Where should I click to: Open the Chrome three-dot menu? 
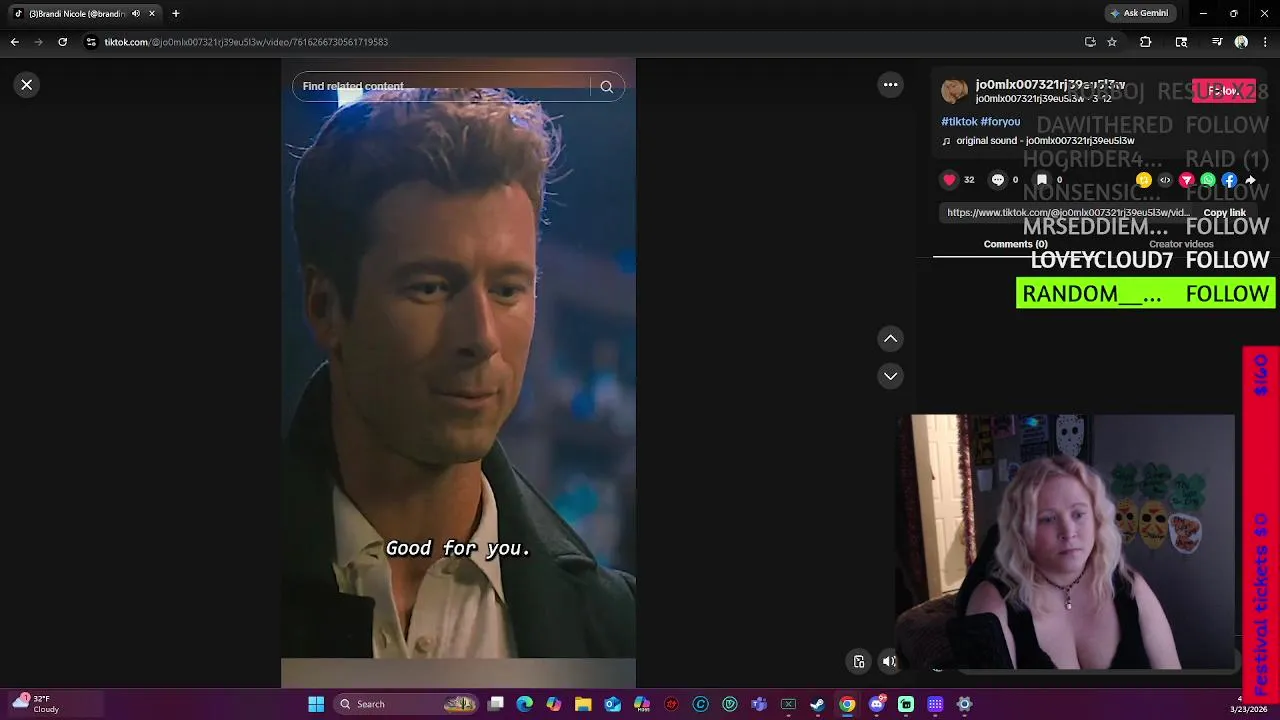[1265, 42]
